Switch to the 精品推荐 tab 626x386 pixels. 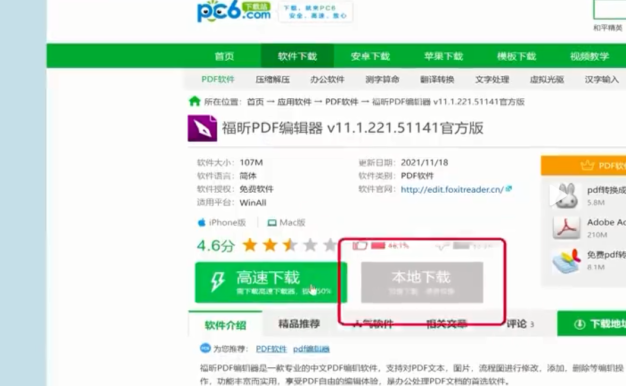(x=299, y=324)
